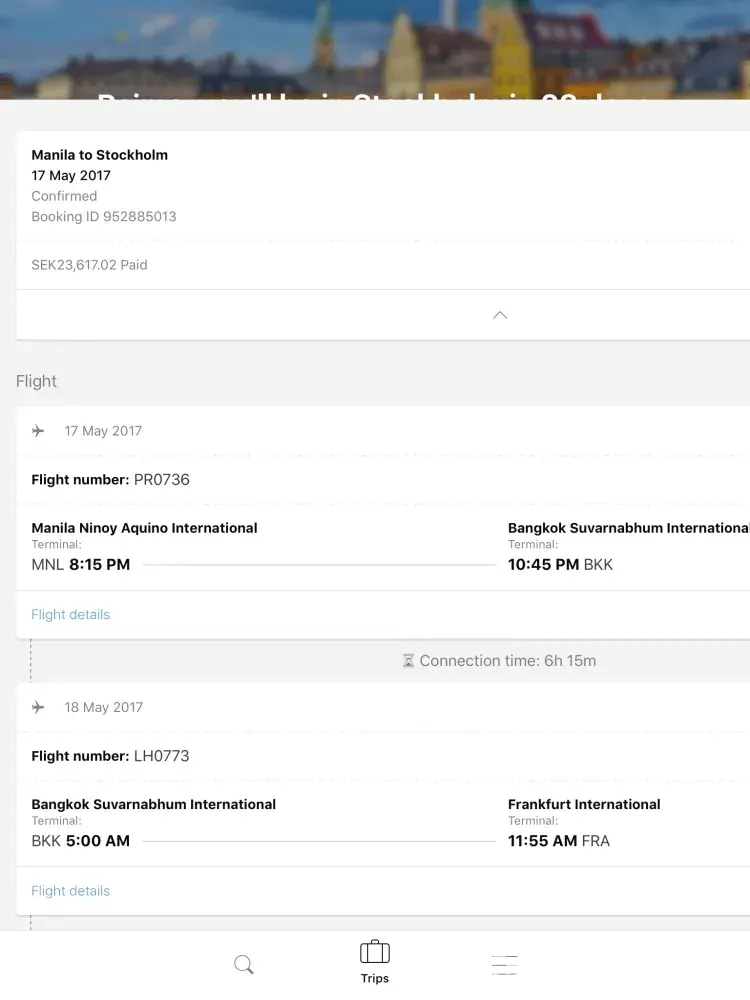Click the airplane icon beside 17 May 2017
The height and width of the screenshot is (1000, 750).
38,431
